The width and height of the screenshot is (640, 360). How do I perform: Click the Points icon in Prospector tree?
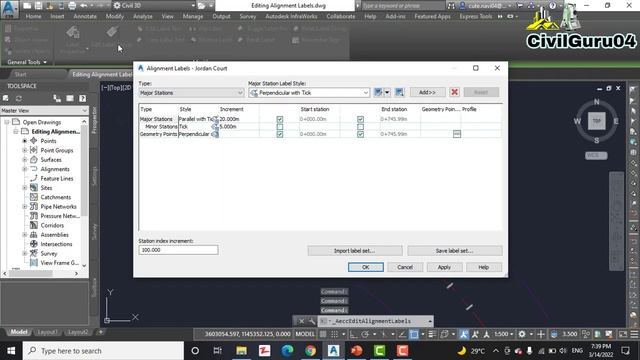pyautogui.click(x=34, y=141)
